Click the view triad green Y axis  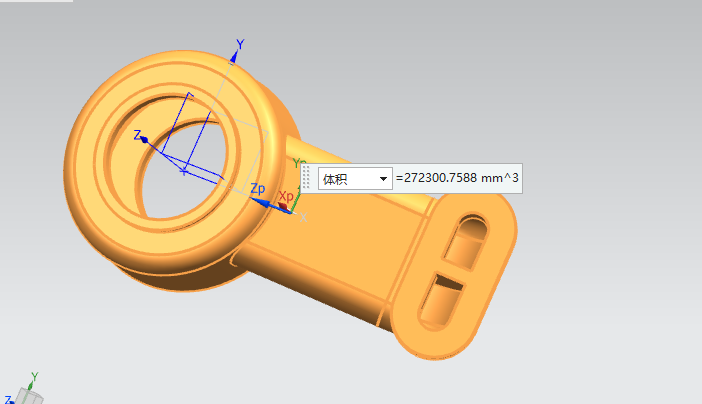click(x=33, y=378)
